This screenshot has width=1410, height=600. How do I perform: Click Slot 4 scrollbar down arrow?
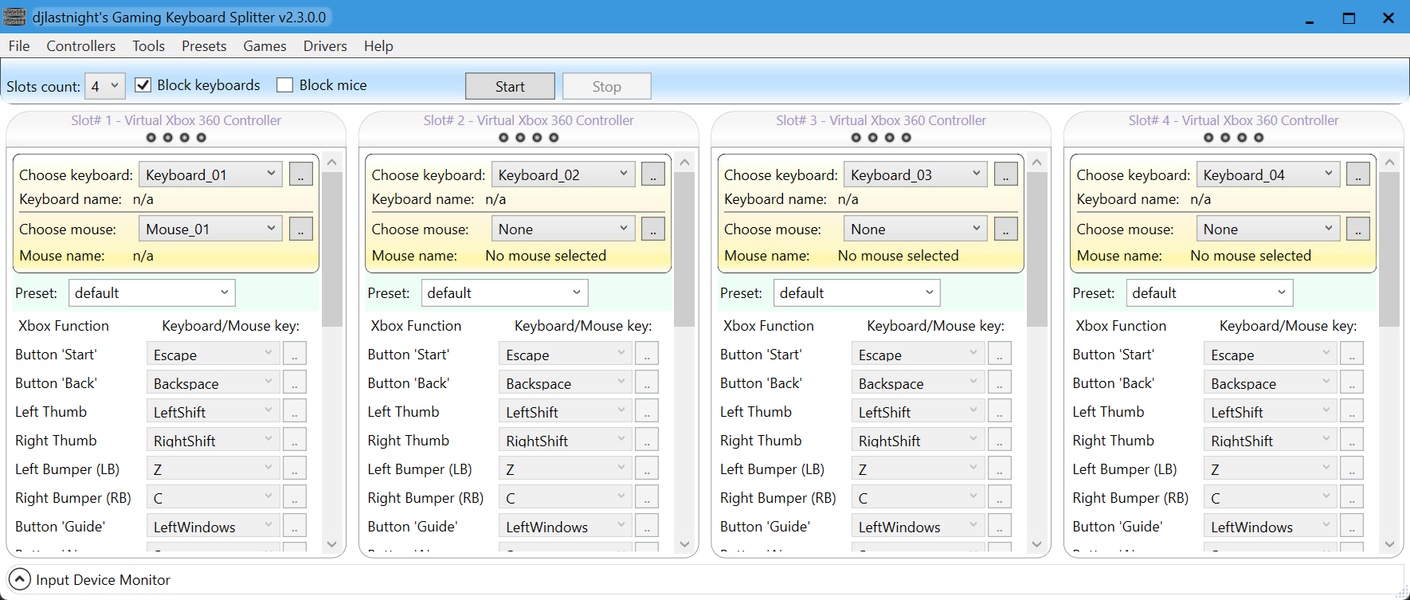pos(1389,544)
